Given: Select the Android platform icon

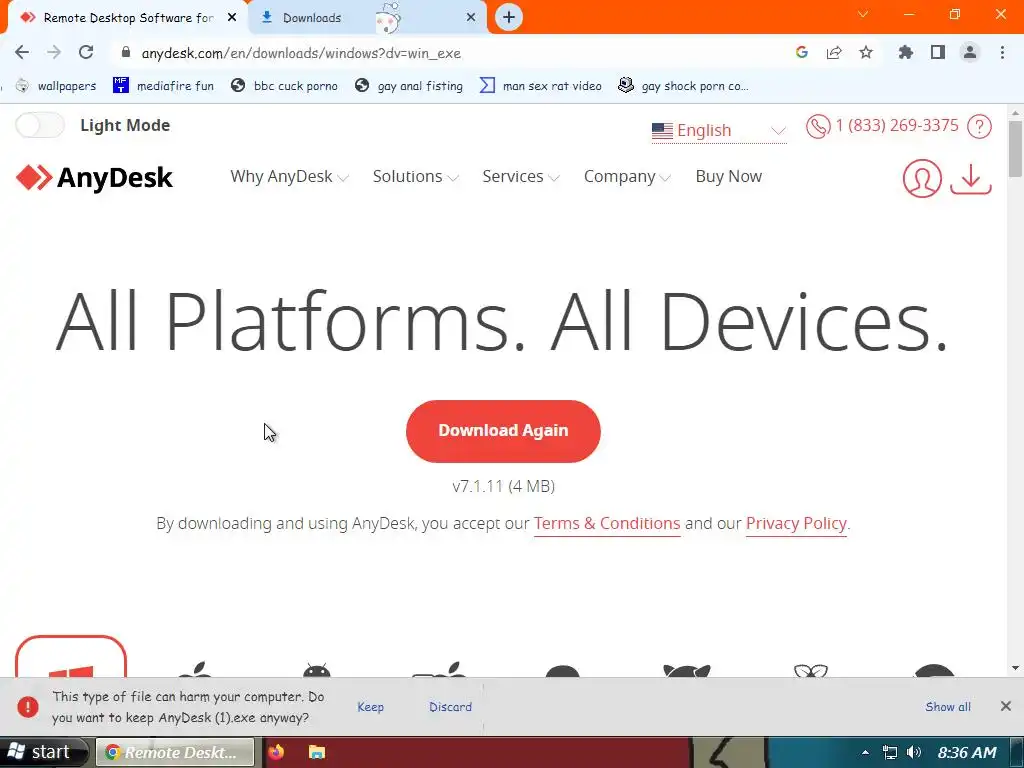Looking at the screenshot, I should pyautogui.click(x=317, y=670).
